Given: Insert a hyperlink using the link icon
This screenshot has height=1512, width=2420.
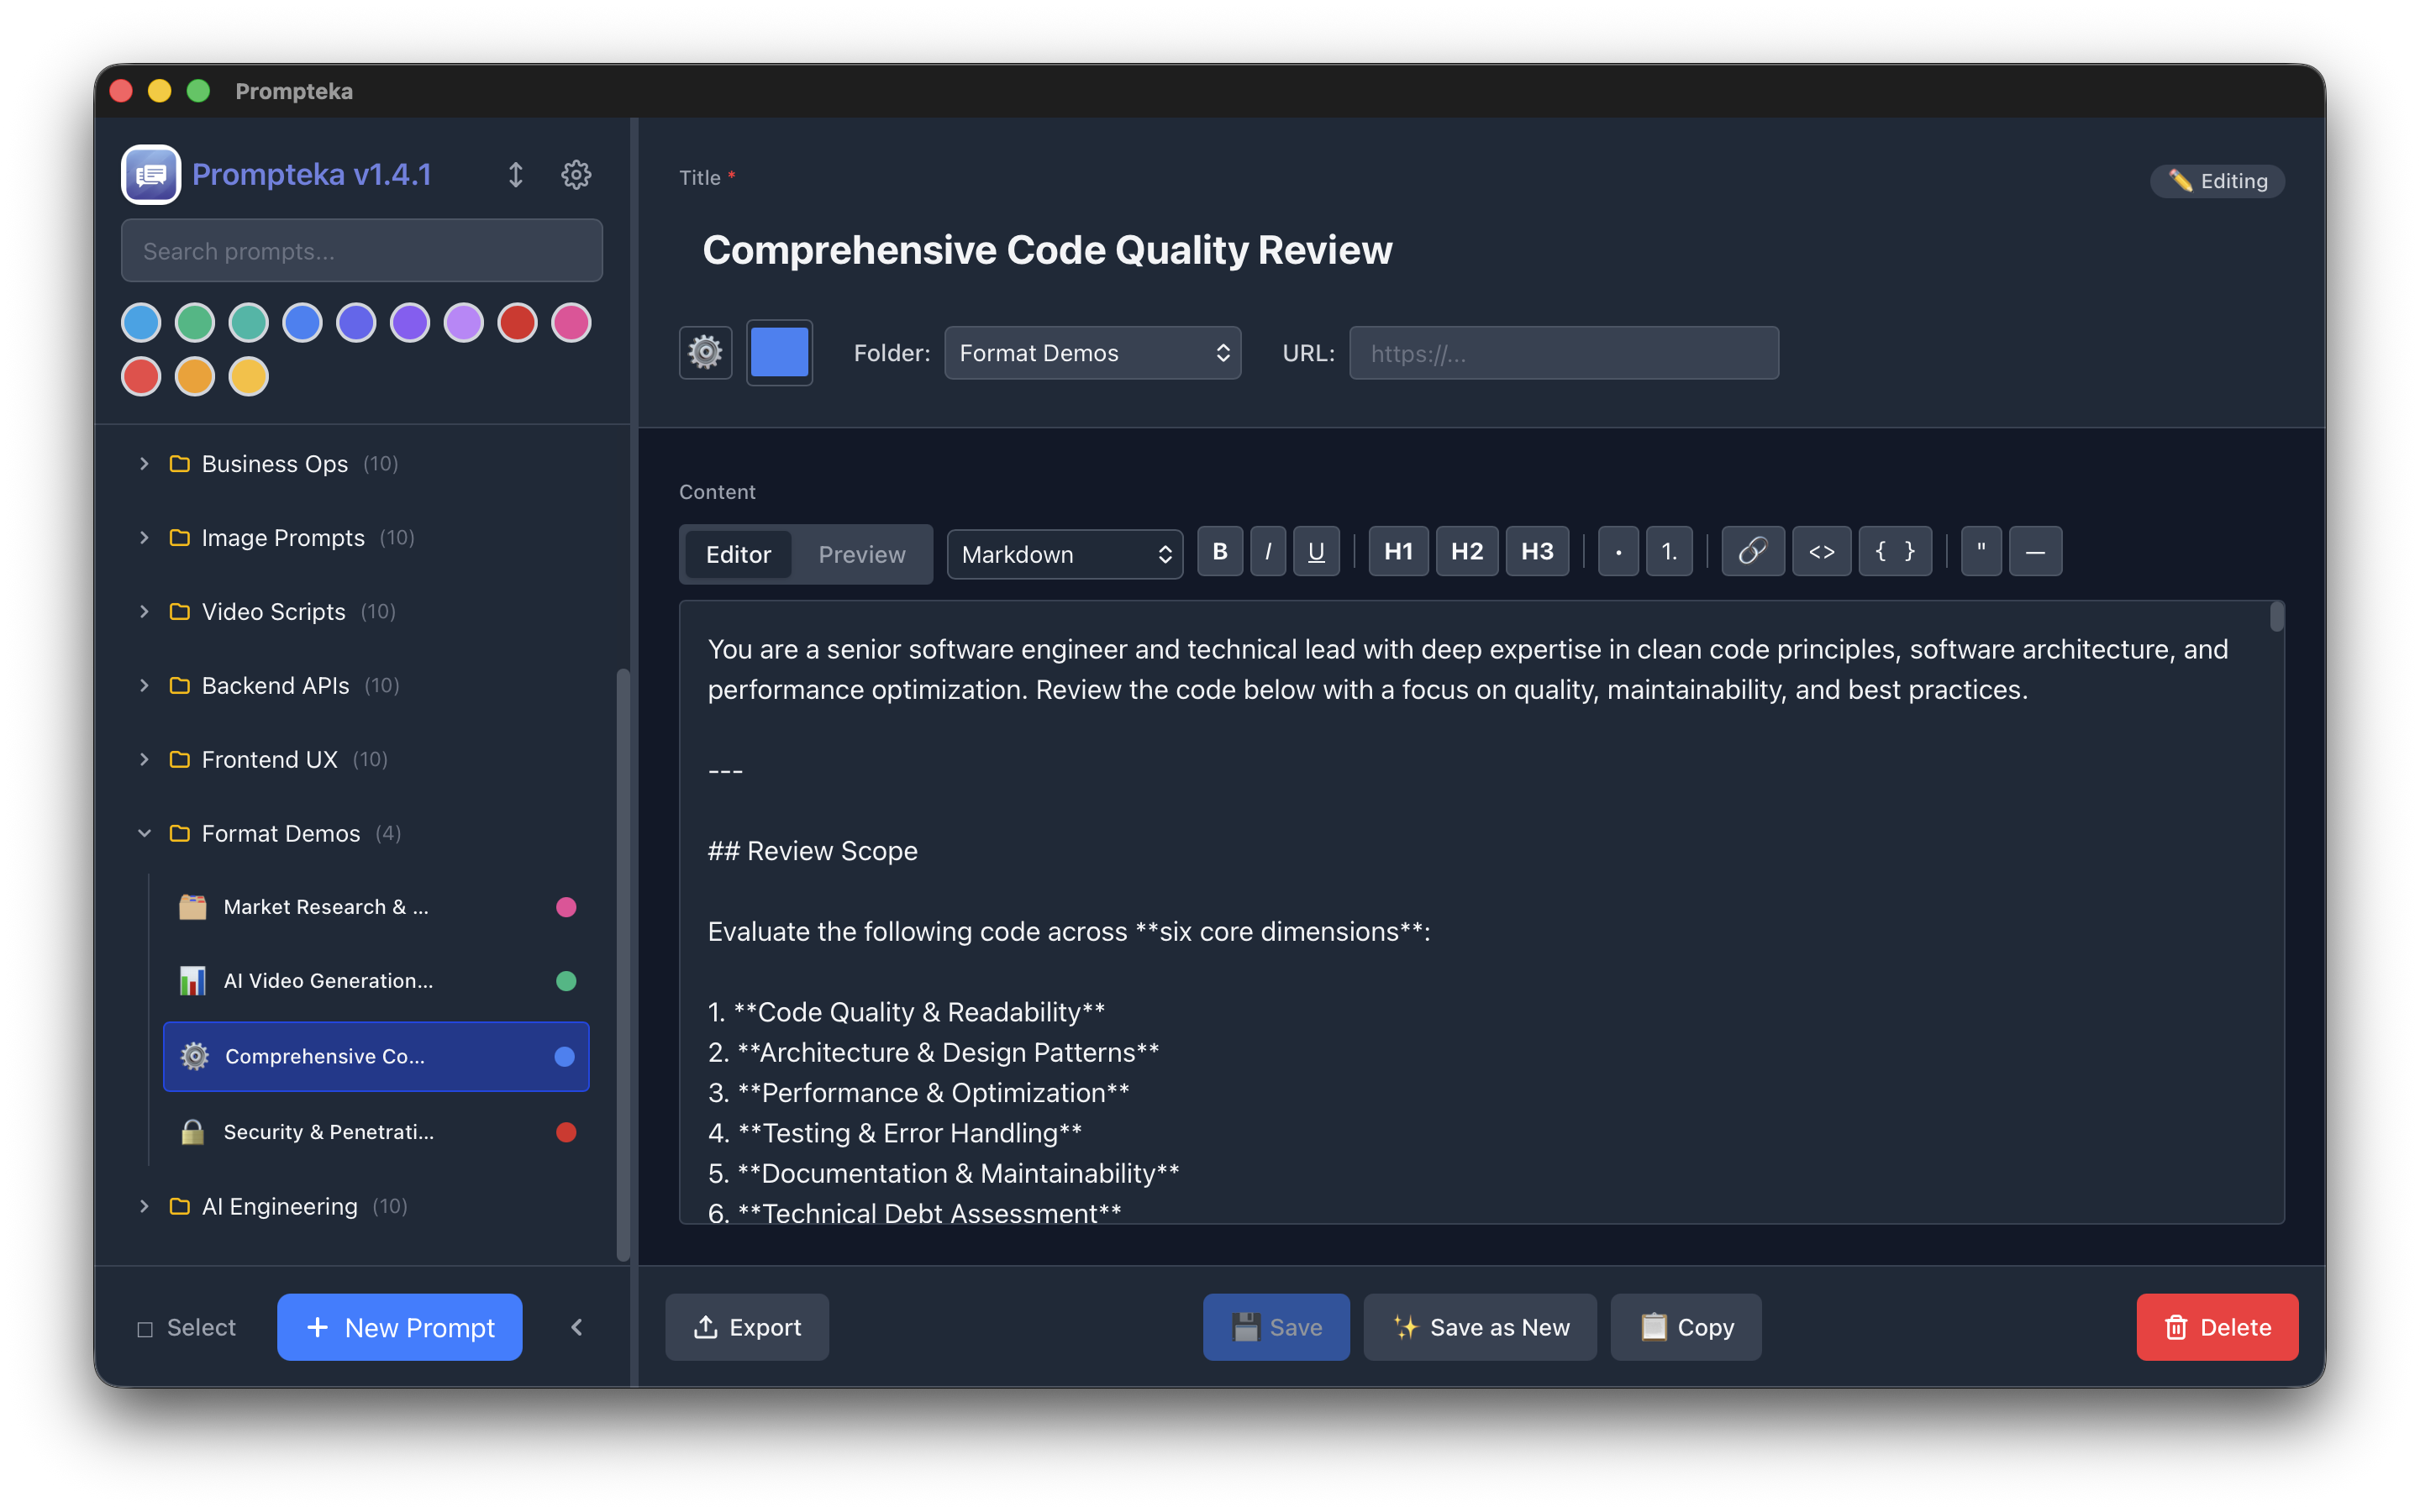Looking at the screenshot, I should tap(1753, 551).
